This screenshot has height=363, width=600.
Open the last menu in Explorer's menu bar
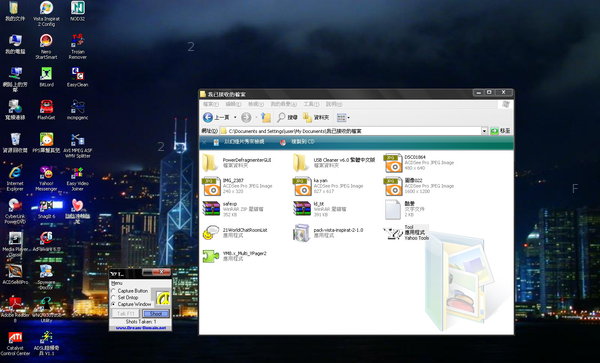coord(334,104)
